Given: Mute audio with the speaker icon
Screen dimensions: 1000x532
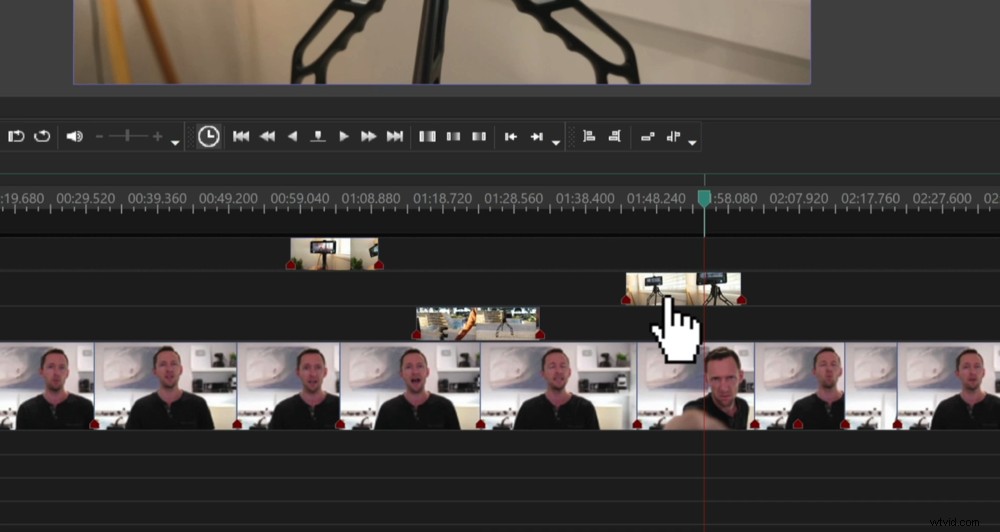Looking at the screenshot, I should click(75, 137).
